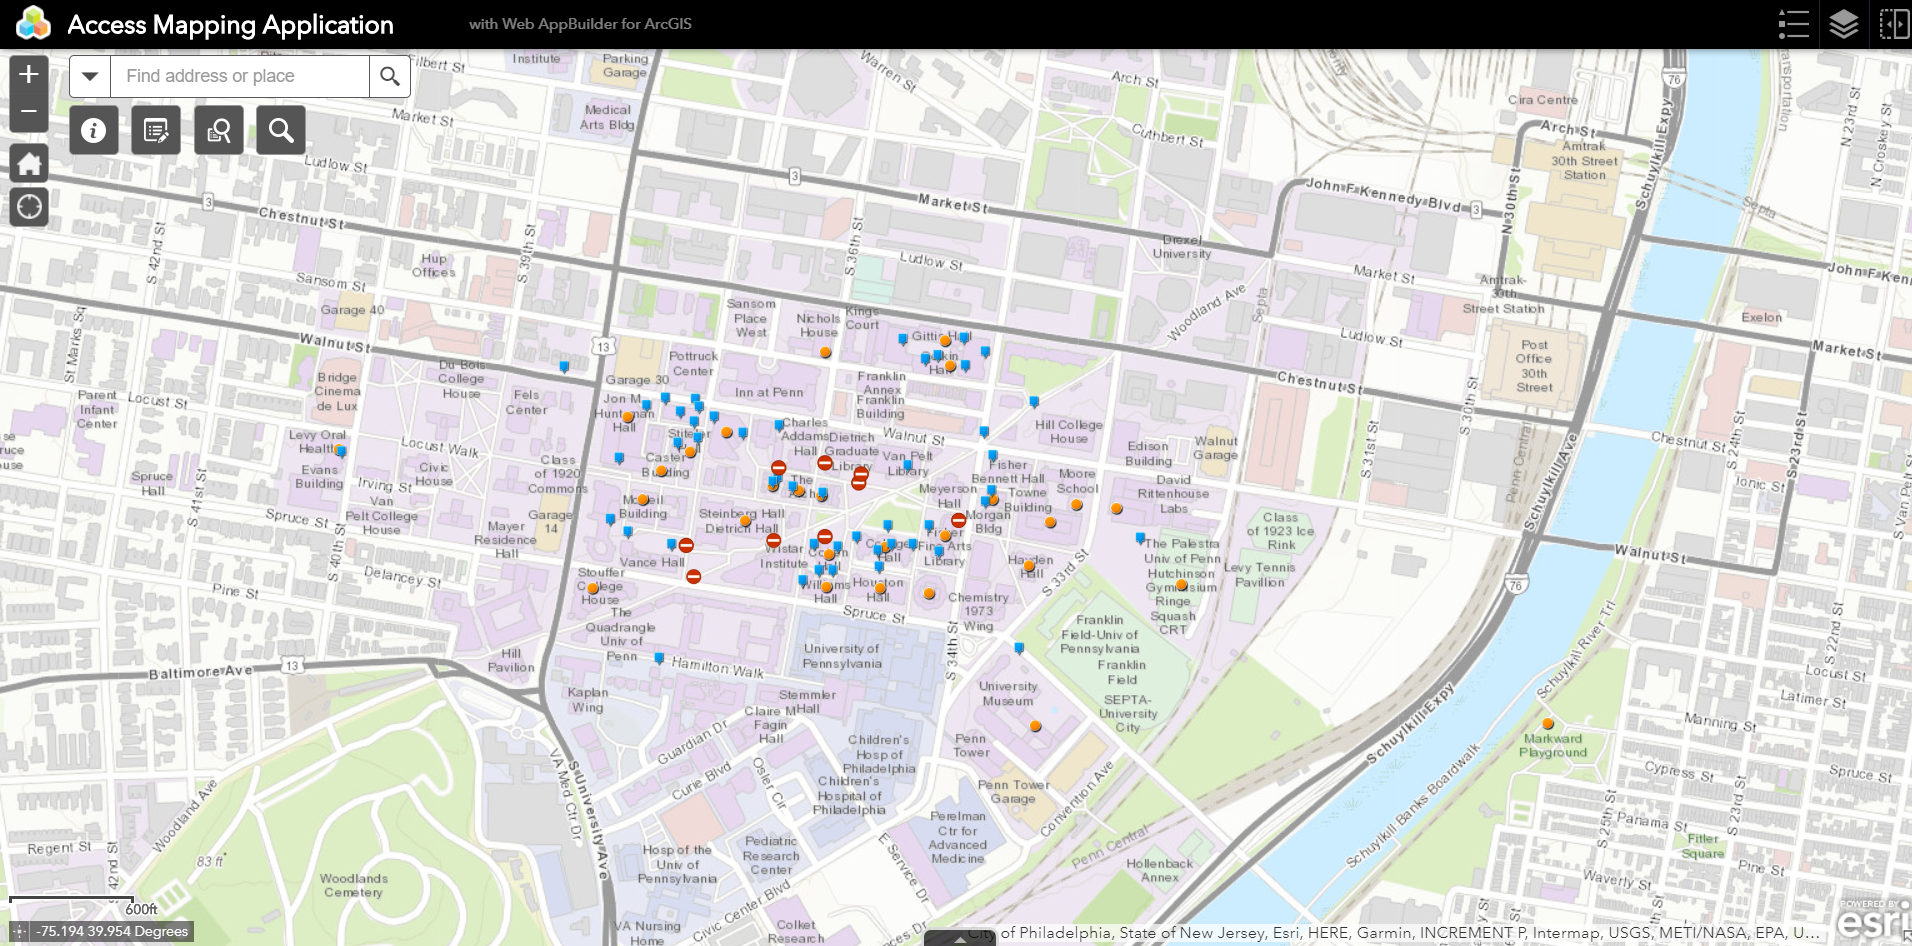This screenshot has height=946, width=1912.
Task: Select the orange dot at Hayden Hall
Action: pyautogui.click(x=1028, y=567)
